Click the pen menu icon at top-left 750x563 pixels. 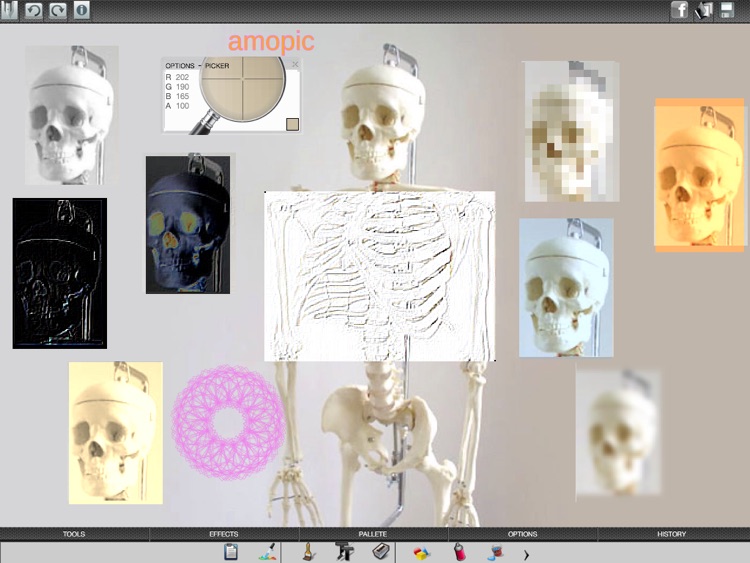(9, 10)
